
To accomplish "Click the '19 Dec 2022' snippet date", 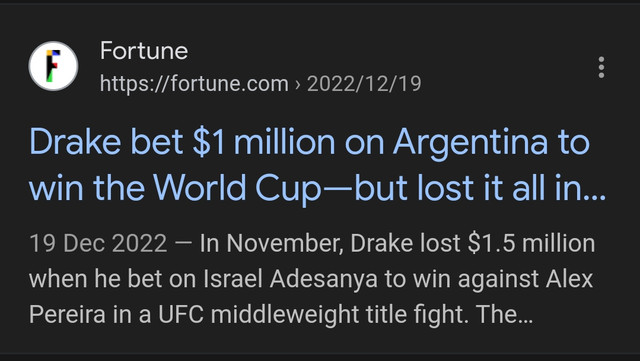I will [98, 243].
